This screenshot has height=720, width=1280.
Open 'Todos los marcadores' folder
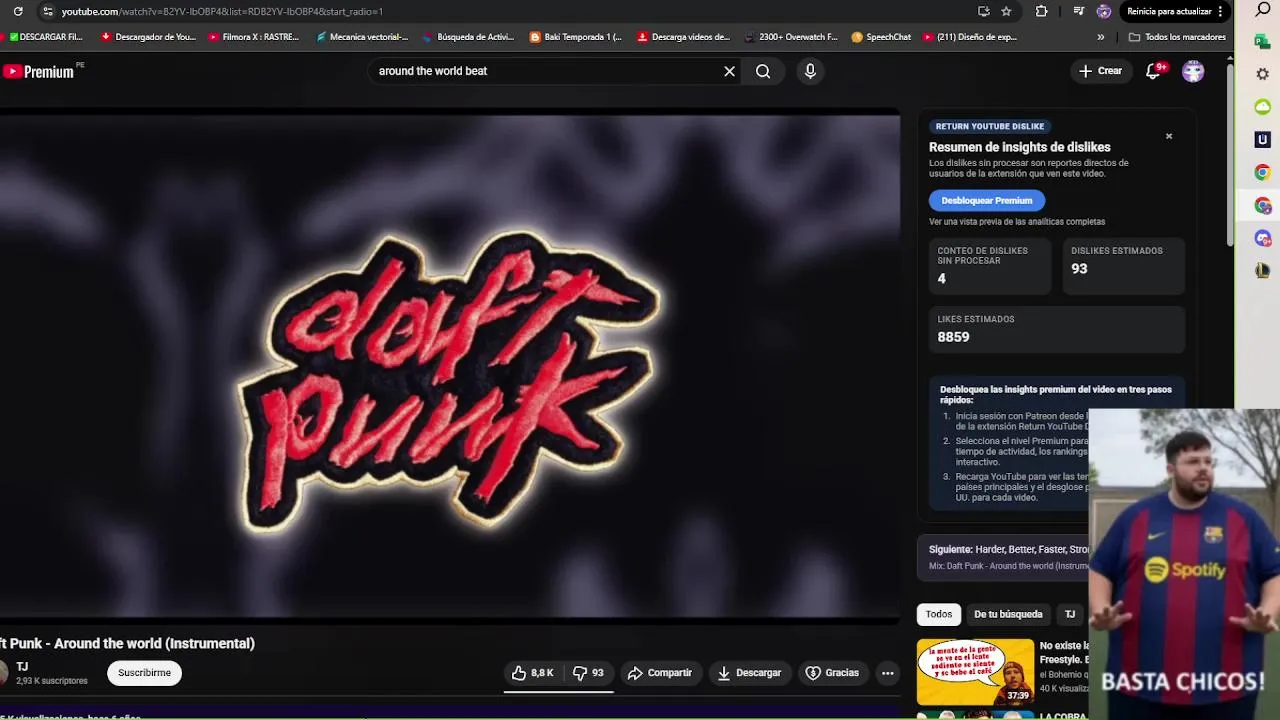(1177, 37)
